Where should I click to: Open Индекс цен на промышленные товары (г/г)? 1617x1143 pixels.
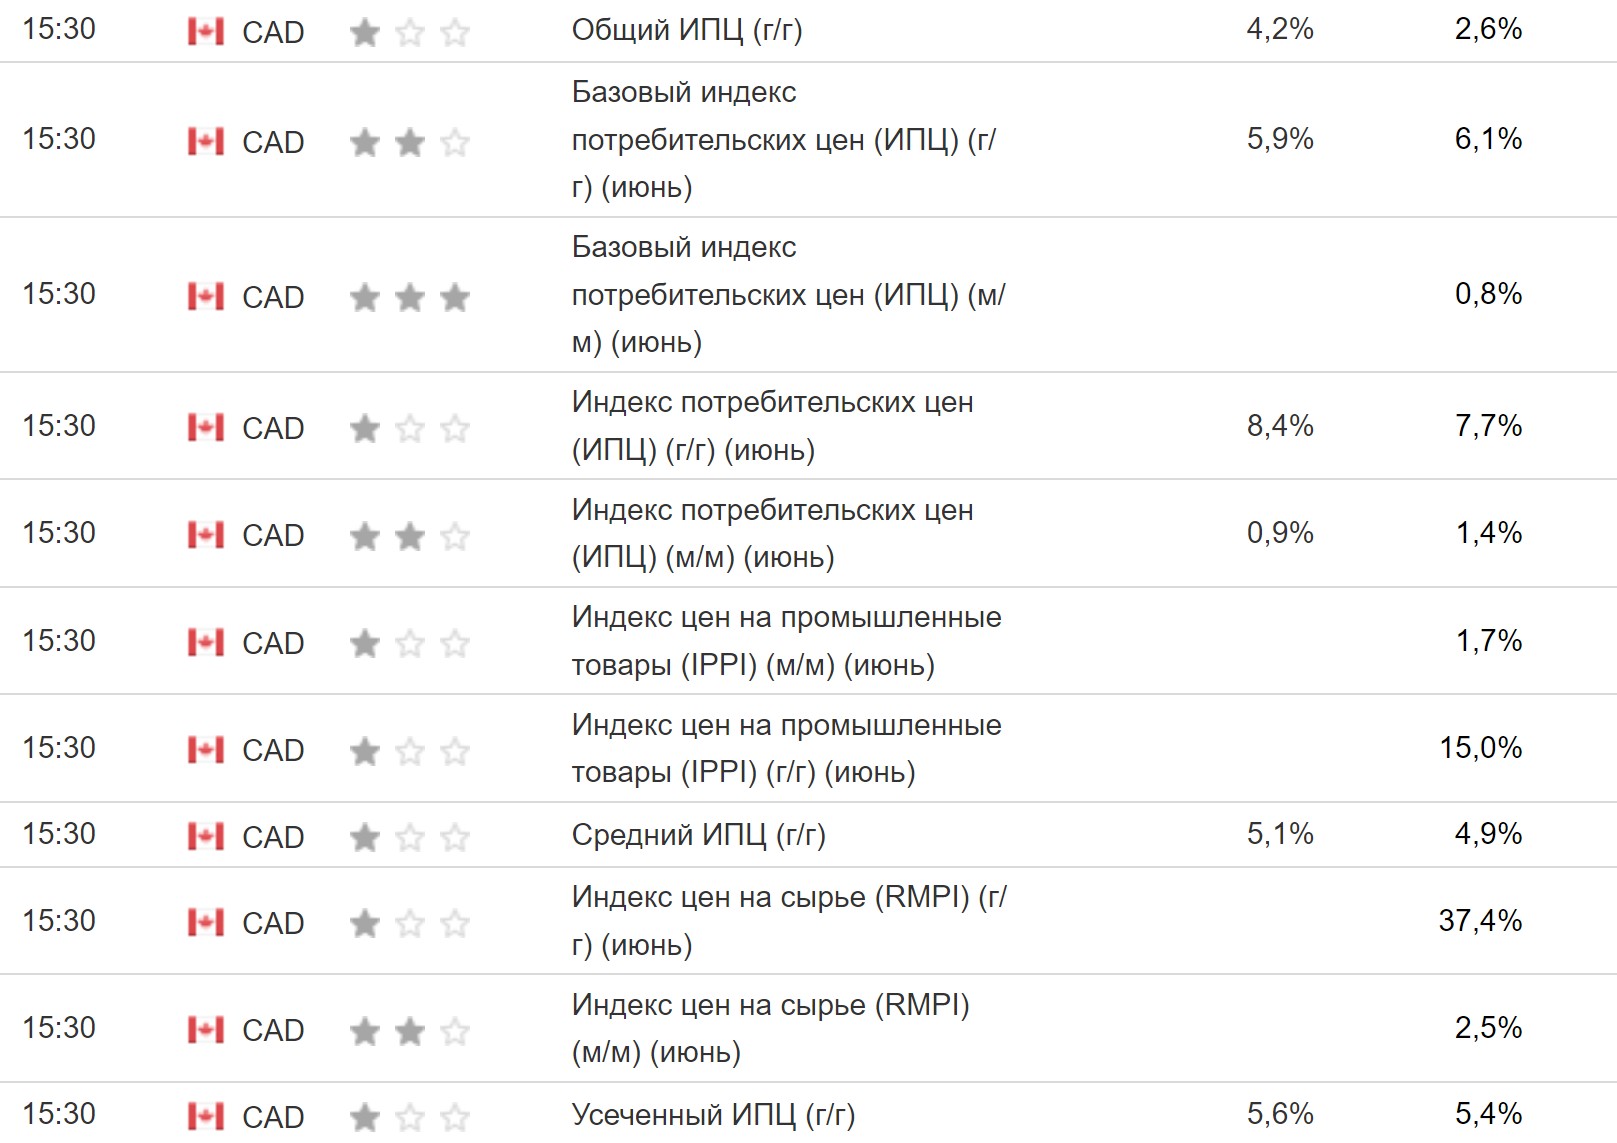786,748
